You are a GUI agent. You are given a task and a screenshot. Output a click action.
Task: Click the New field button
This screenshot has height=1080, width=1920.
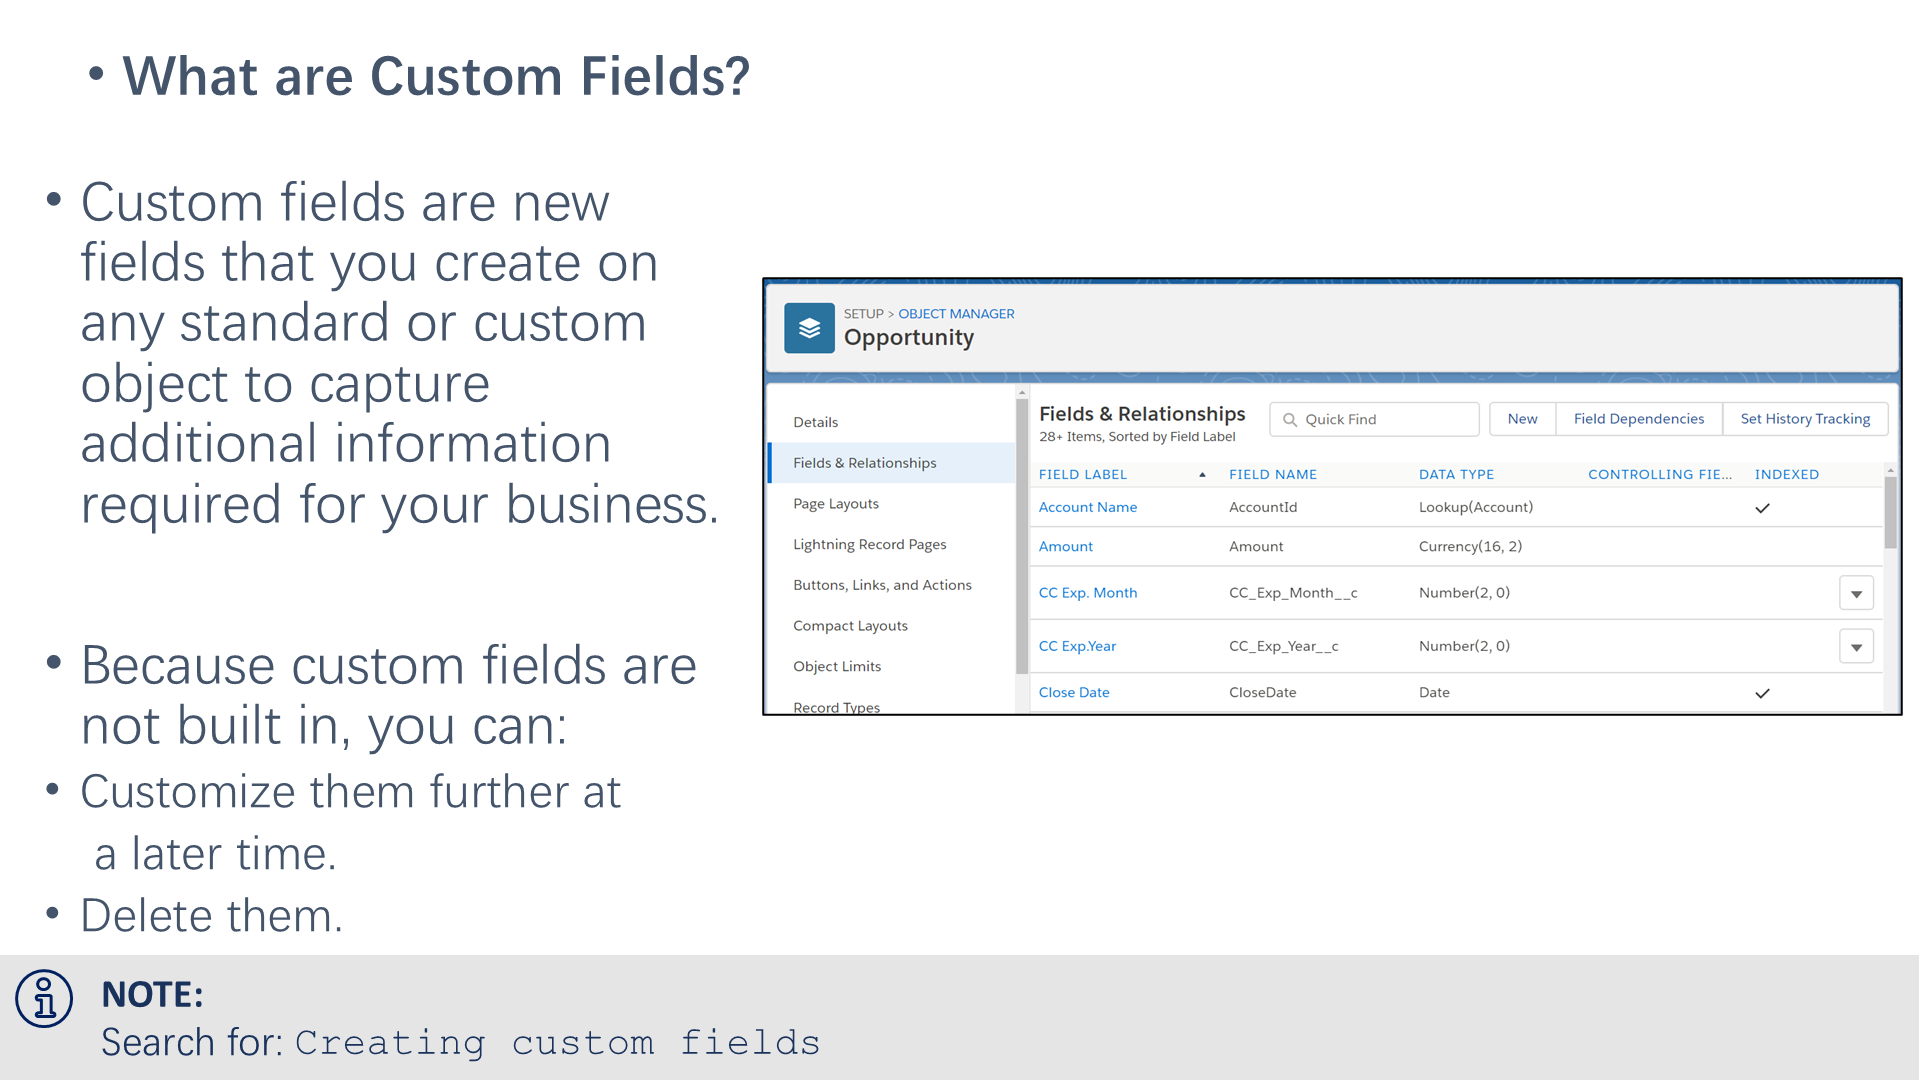click(1522, 419)
